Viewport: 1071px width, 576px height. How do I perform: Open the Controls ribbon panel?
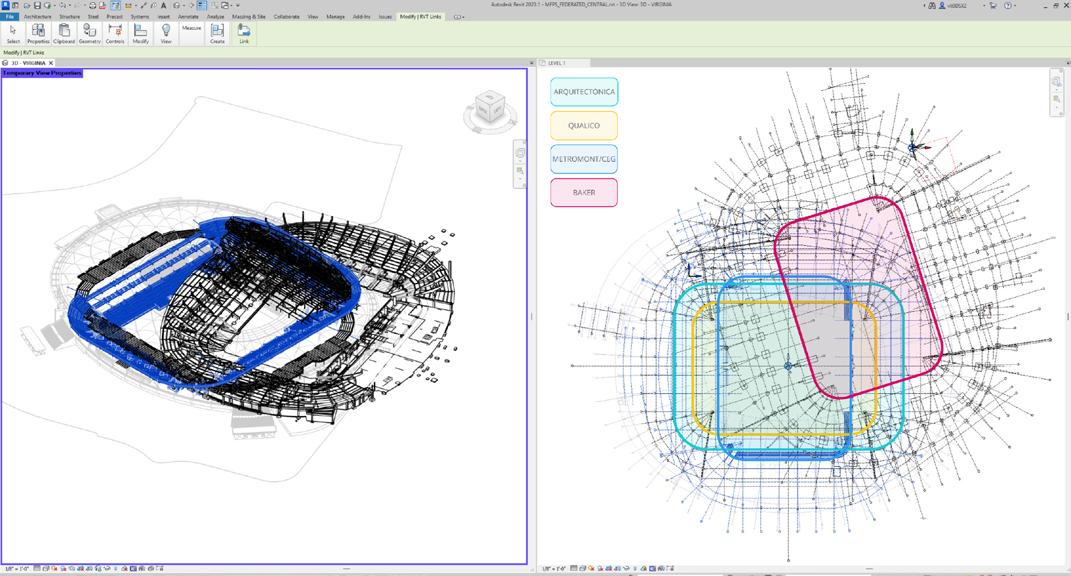tap(115, 33)
